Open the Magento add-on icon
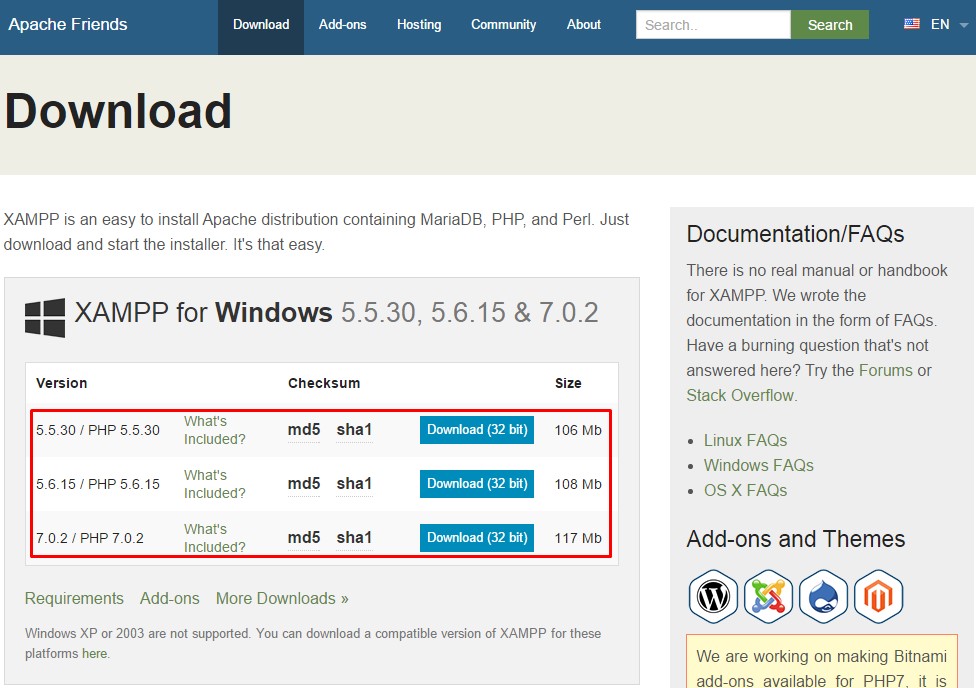This screenshot has width=976, height=688. point(878,596)
